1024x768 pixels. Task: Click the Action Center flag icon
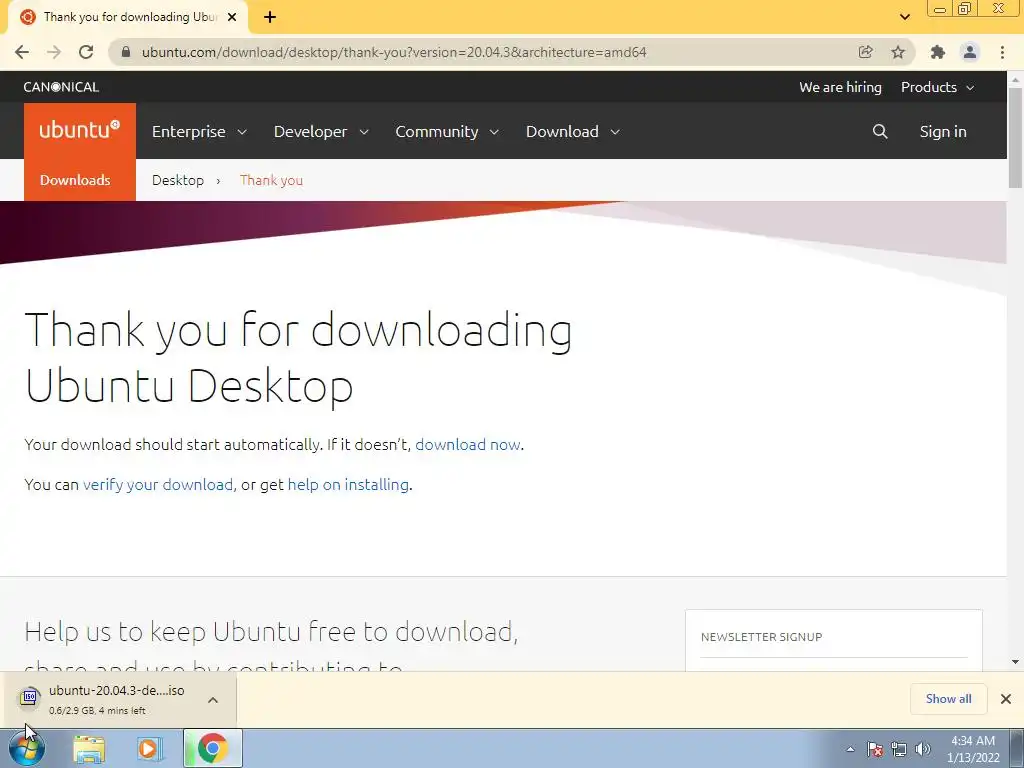[875, 749]
